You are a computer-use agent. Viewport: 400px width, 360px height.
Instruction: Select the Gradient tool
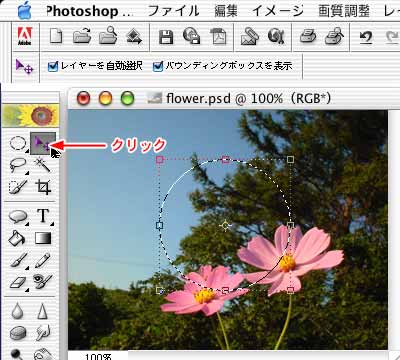pyautogui.click(x=43, y=238)
